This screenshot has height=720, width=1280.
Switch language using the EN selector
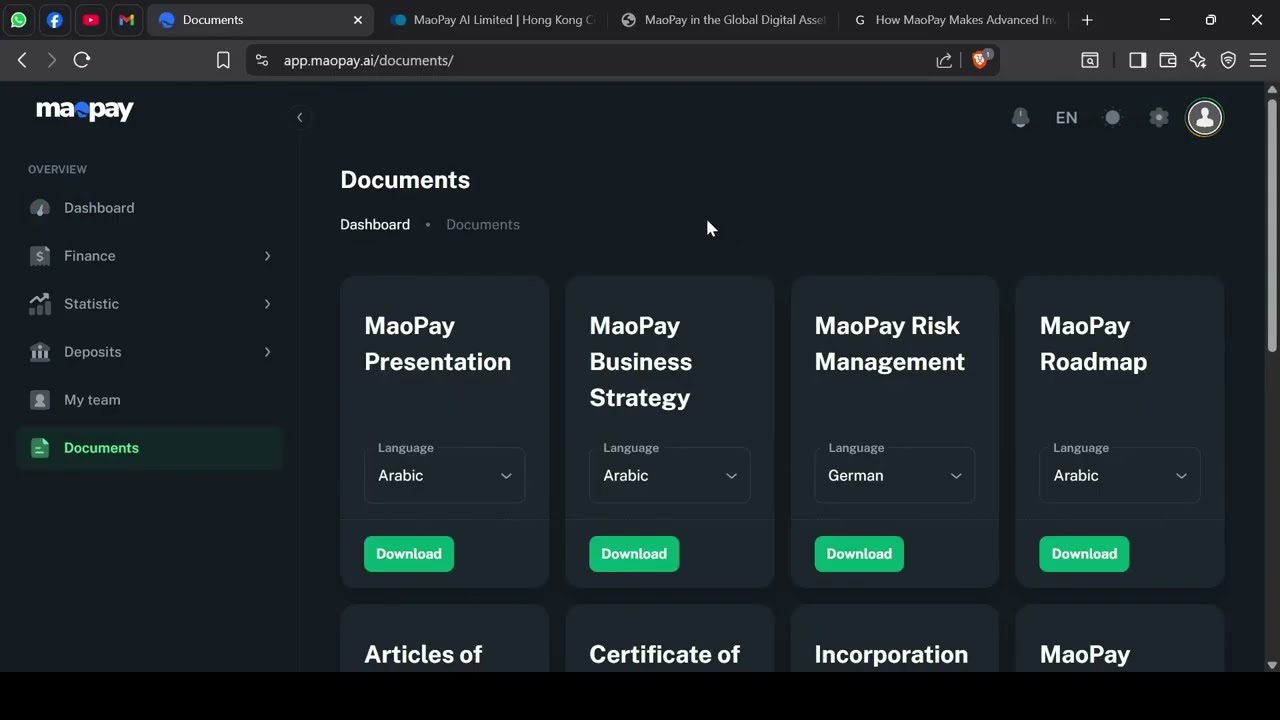[1066, 118]
